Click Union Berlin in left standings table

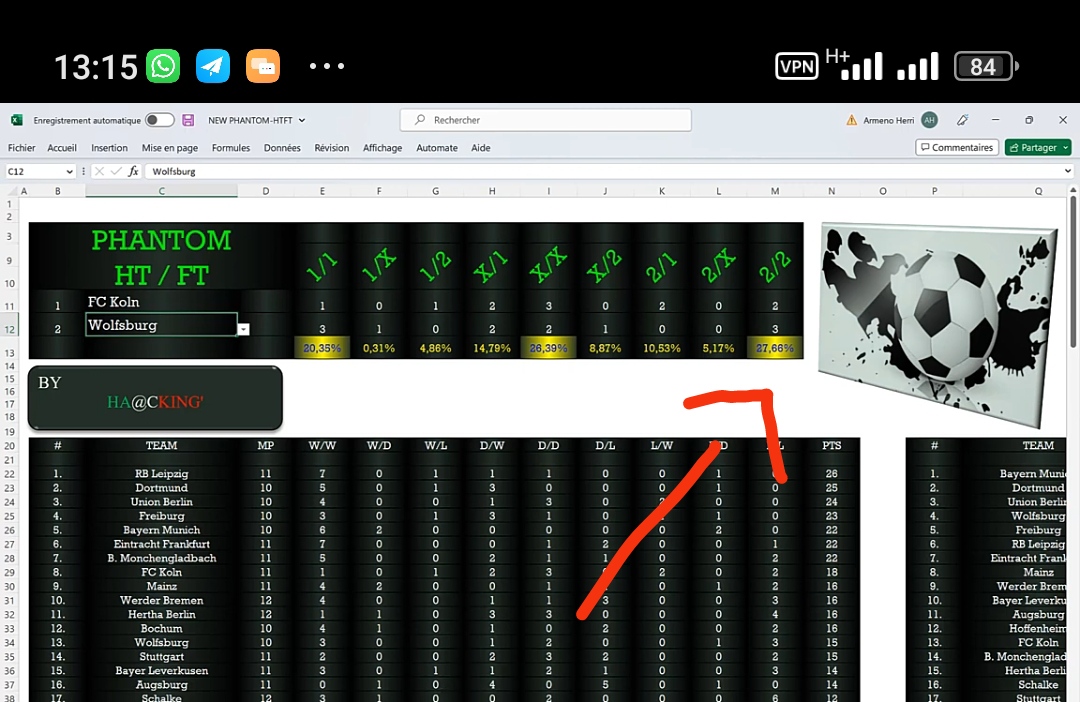[x=161, y=502]
